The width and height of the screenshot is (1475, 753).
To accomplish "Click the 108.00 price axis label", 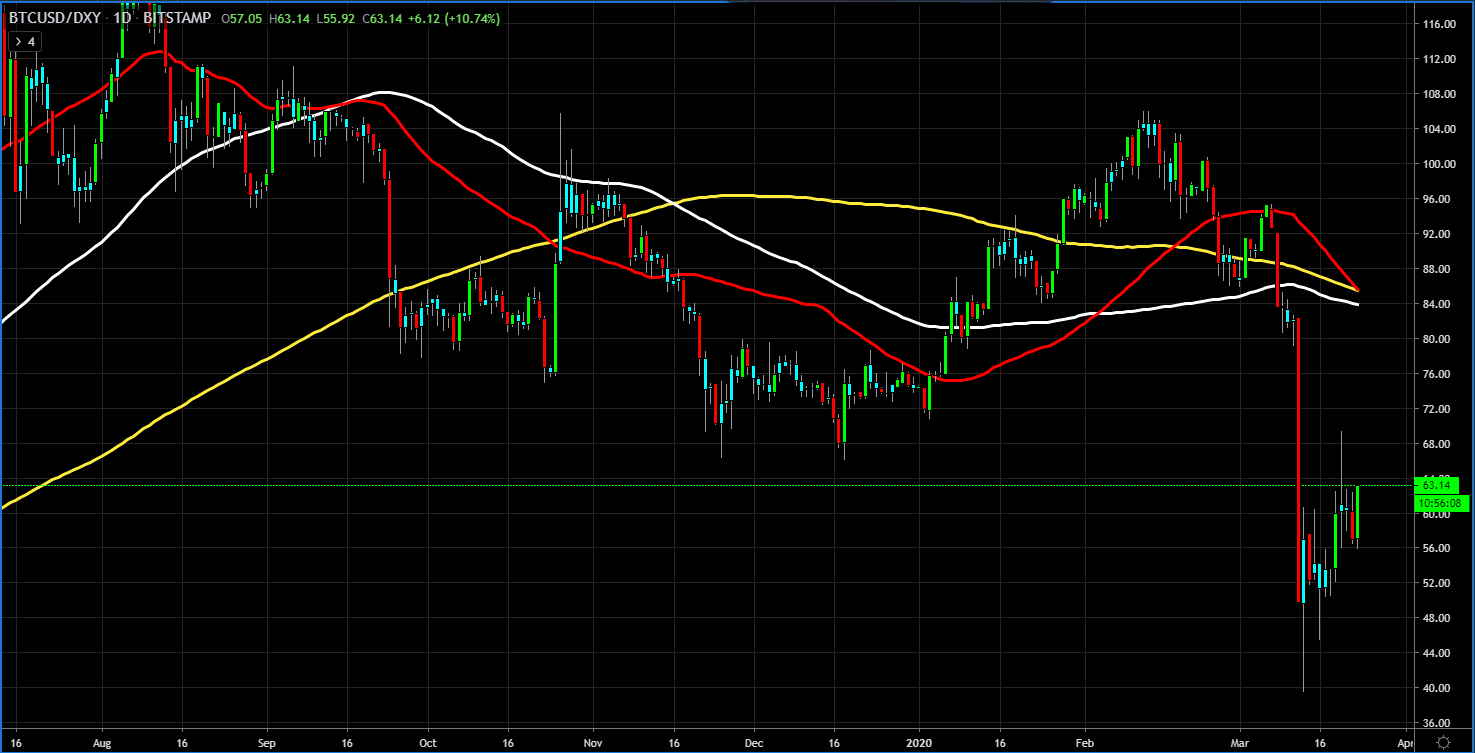I will pyautogui.click(x=1437, y=94).
